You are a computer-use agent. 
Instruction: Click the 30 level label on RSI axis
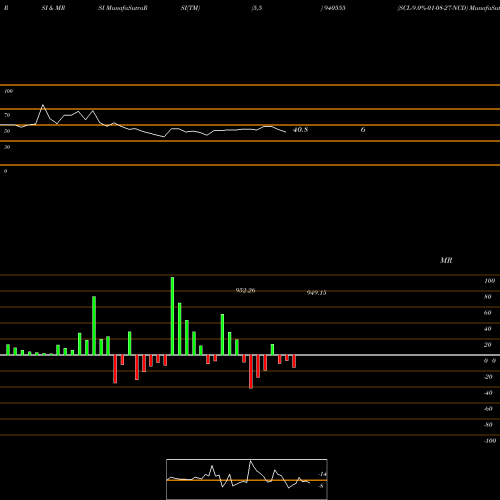coord(7,147)
